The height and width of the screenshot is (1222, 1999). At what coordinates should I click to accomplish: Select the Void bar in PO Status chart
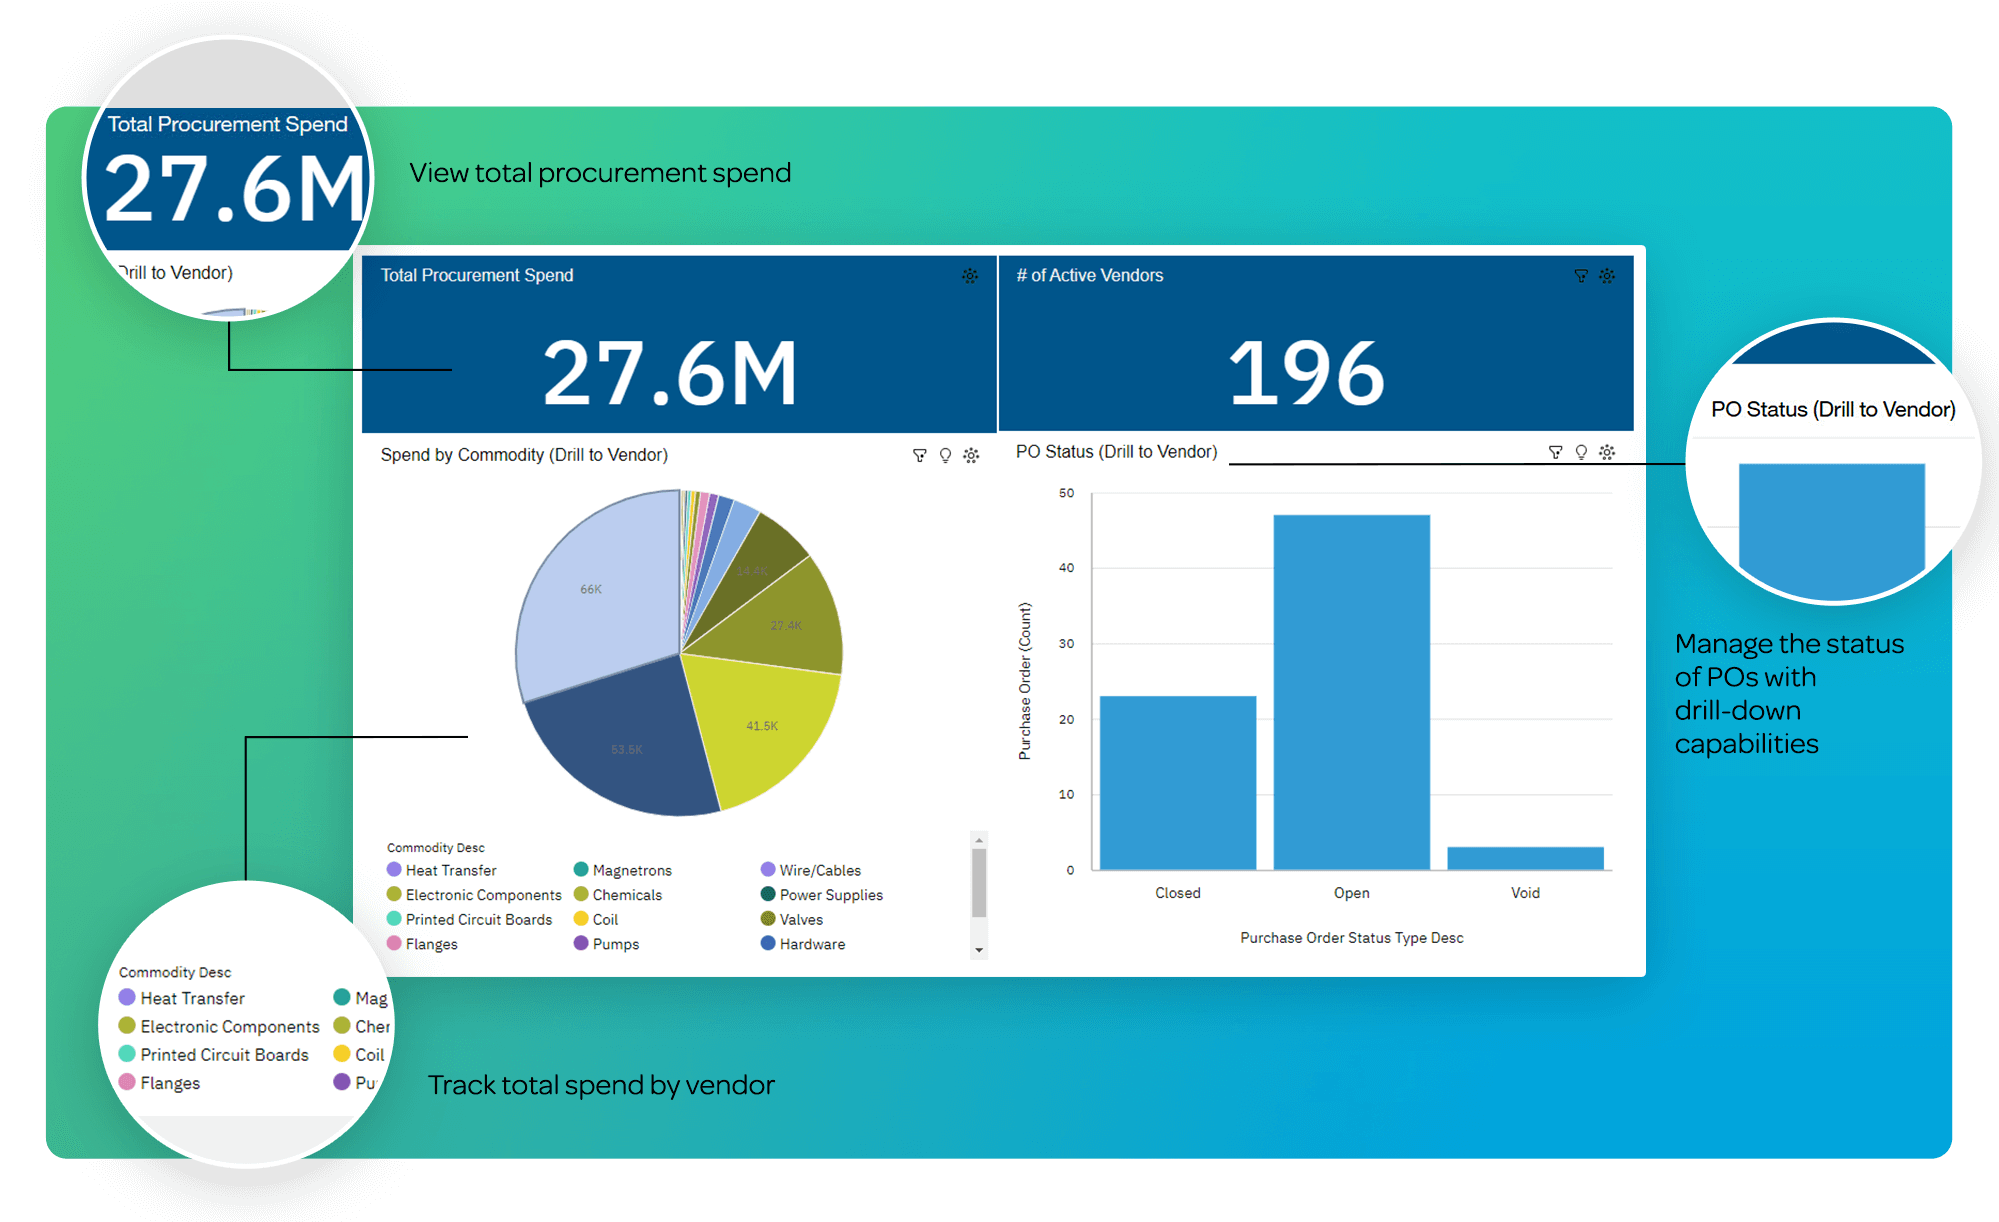(1524, 857)
